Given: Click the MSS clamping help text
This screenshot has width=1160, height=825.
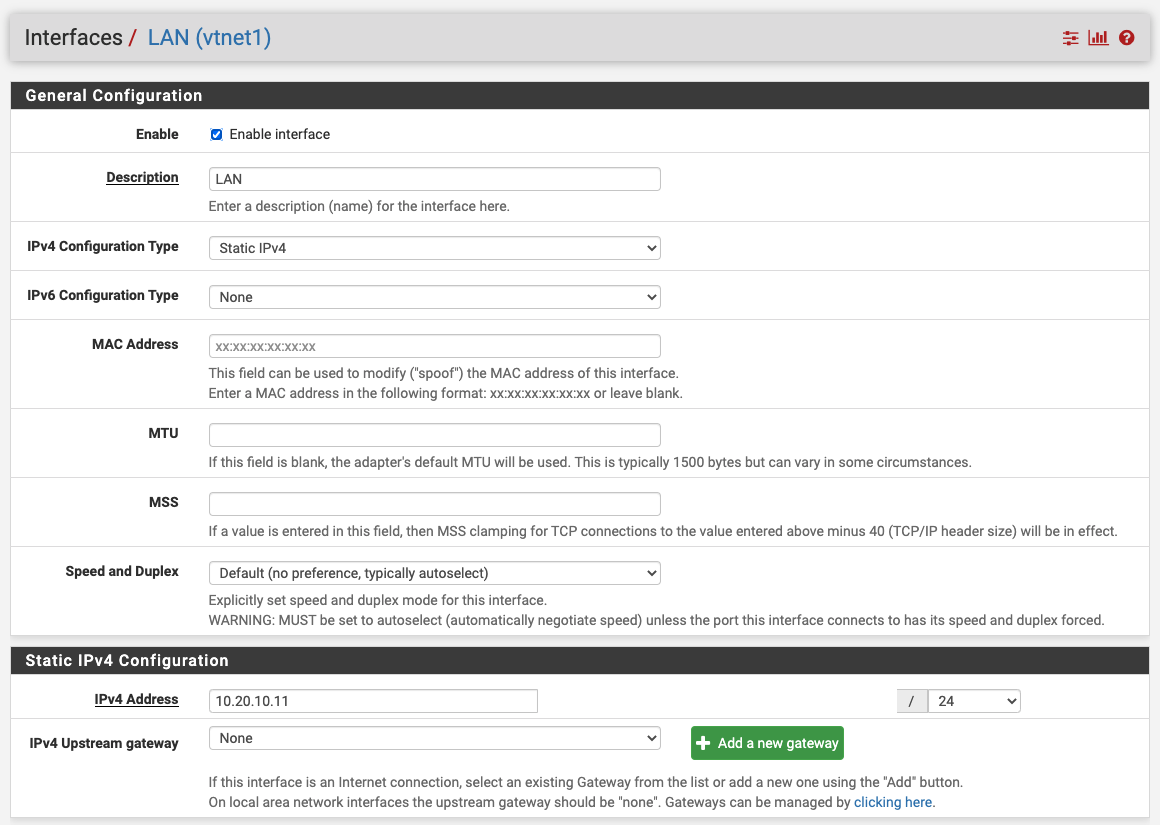Looking at the screenshot, I should [663, 531].
